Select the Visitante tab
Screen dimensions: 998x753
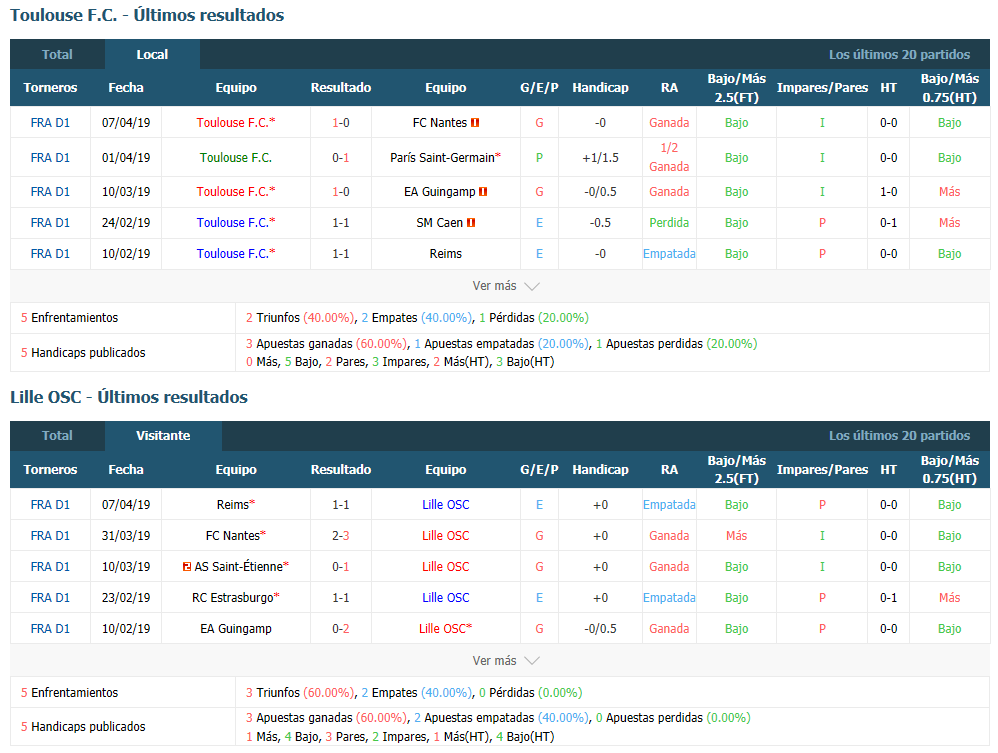(163, 436)
